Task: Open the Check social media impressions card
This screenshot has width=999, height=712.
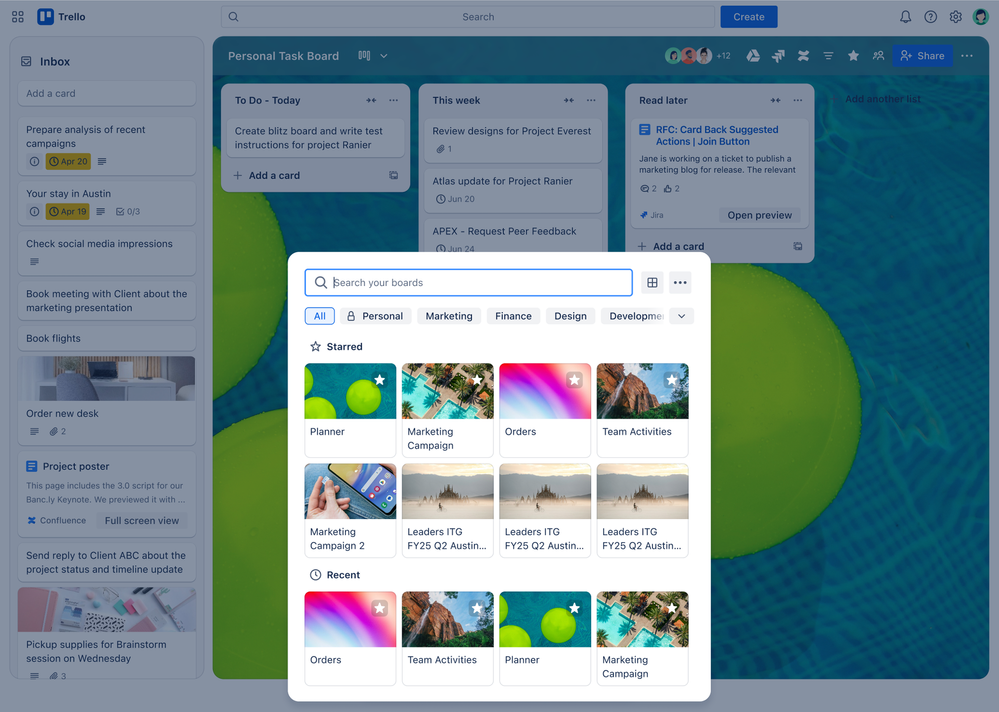Action: (107, 253)
